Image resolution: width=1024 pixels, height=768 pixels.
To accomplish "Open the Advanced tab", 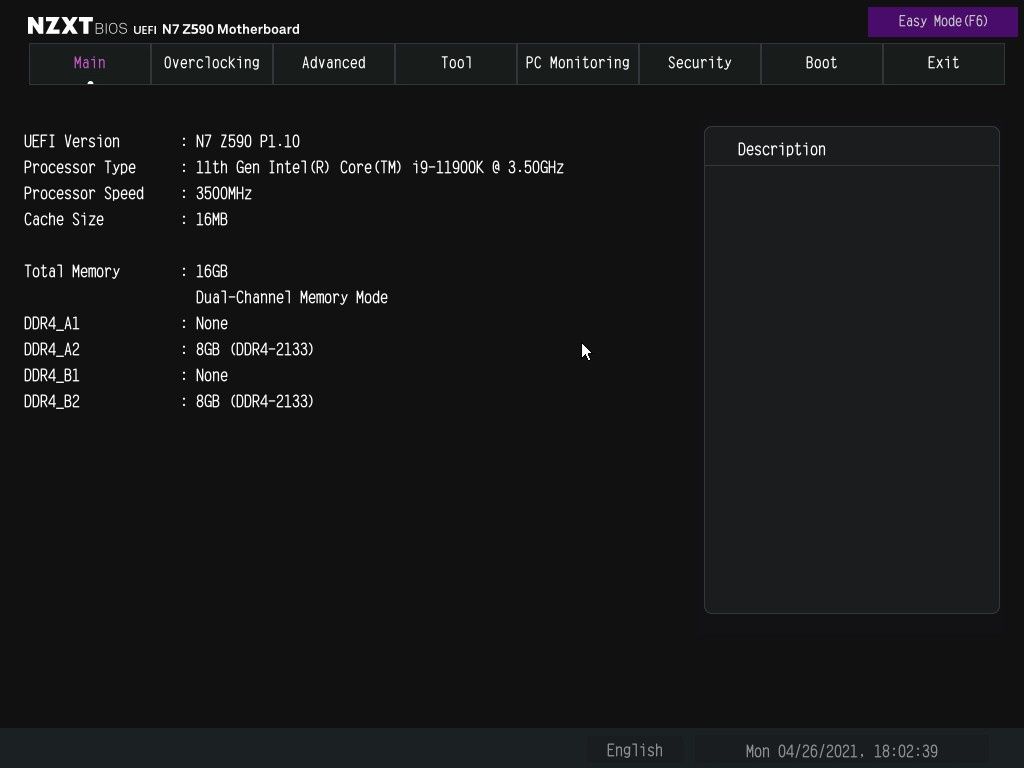I will tap(334, 63).
